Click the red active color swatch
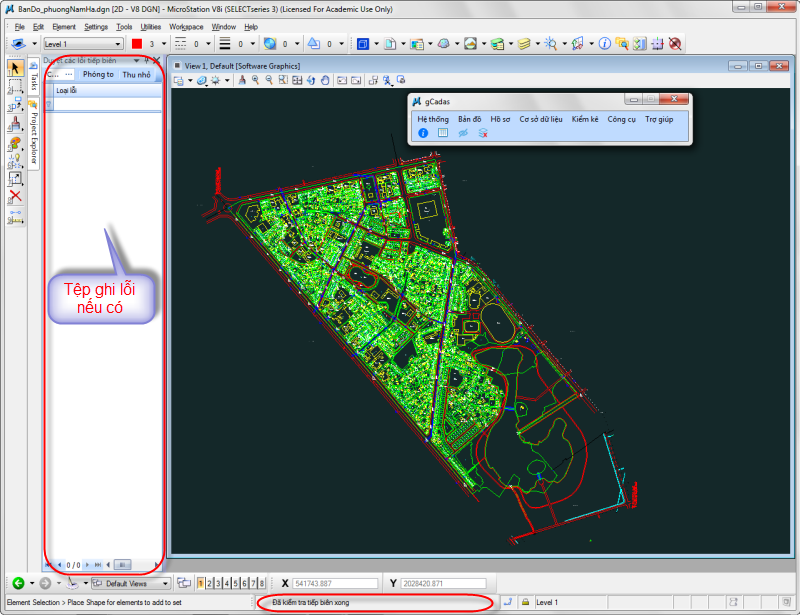 coord(136,44)
